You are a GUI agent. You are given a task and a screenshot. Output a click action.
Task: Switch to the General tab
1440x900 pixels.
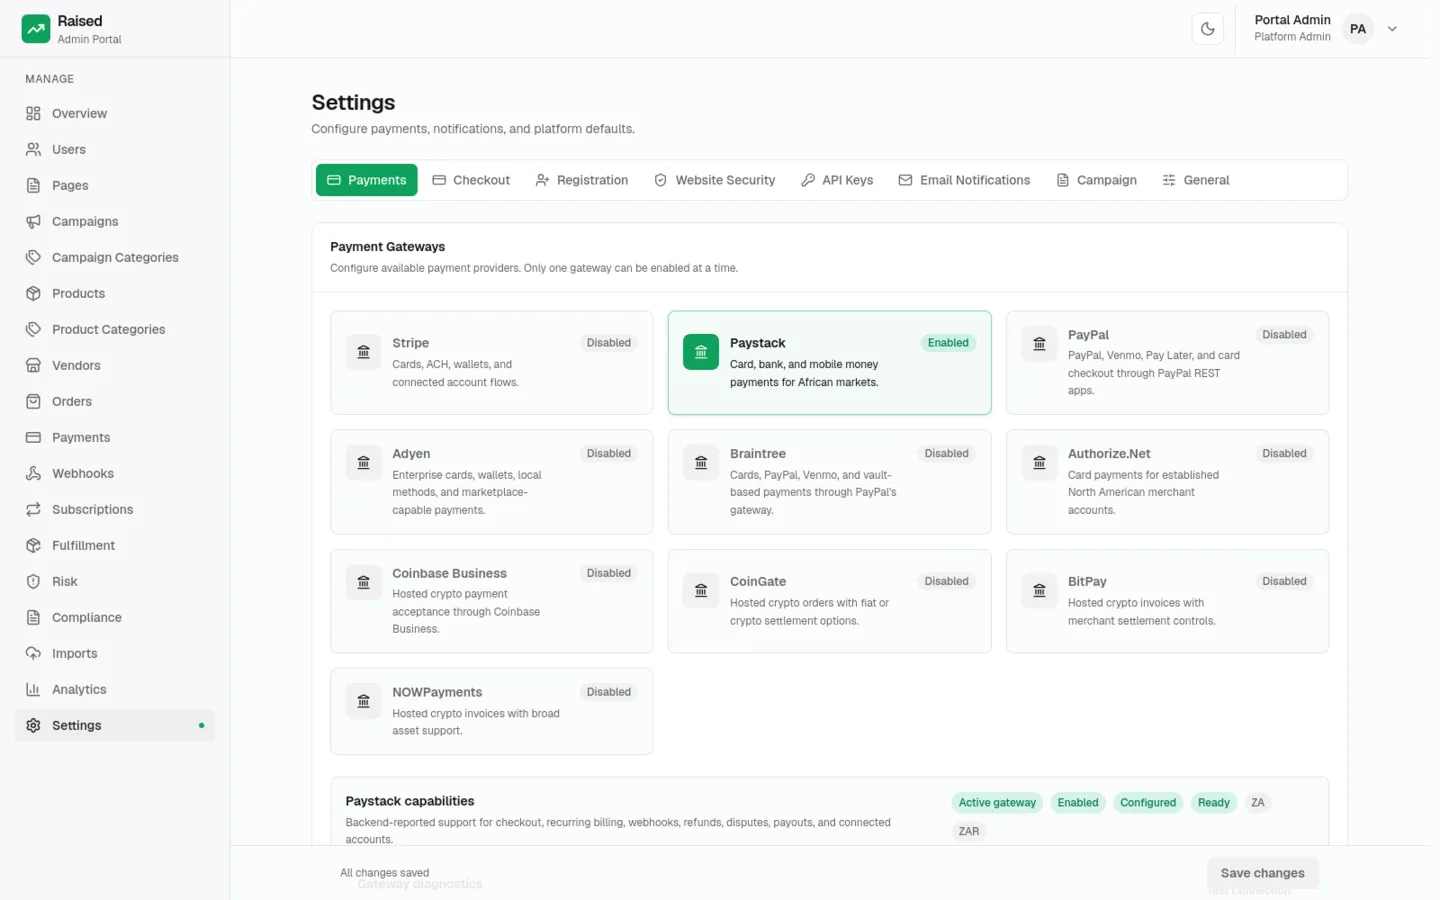pyautogui.click(x=1196, y=180)
